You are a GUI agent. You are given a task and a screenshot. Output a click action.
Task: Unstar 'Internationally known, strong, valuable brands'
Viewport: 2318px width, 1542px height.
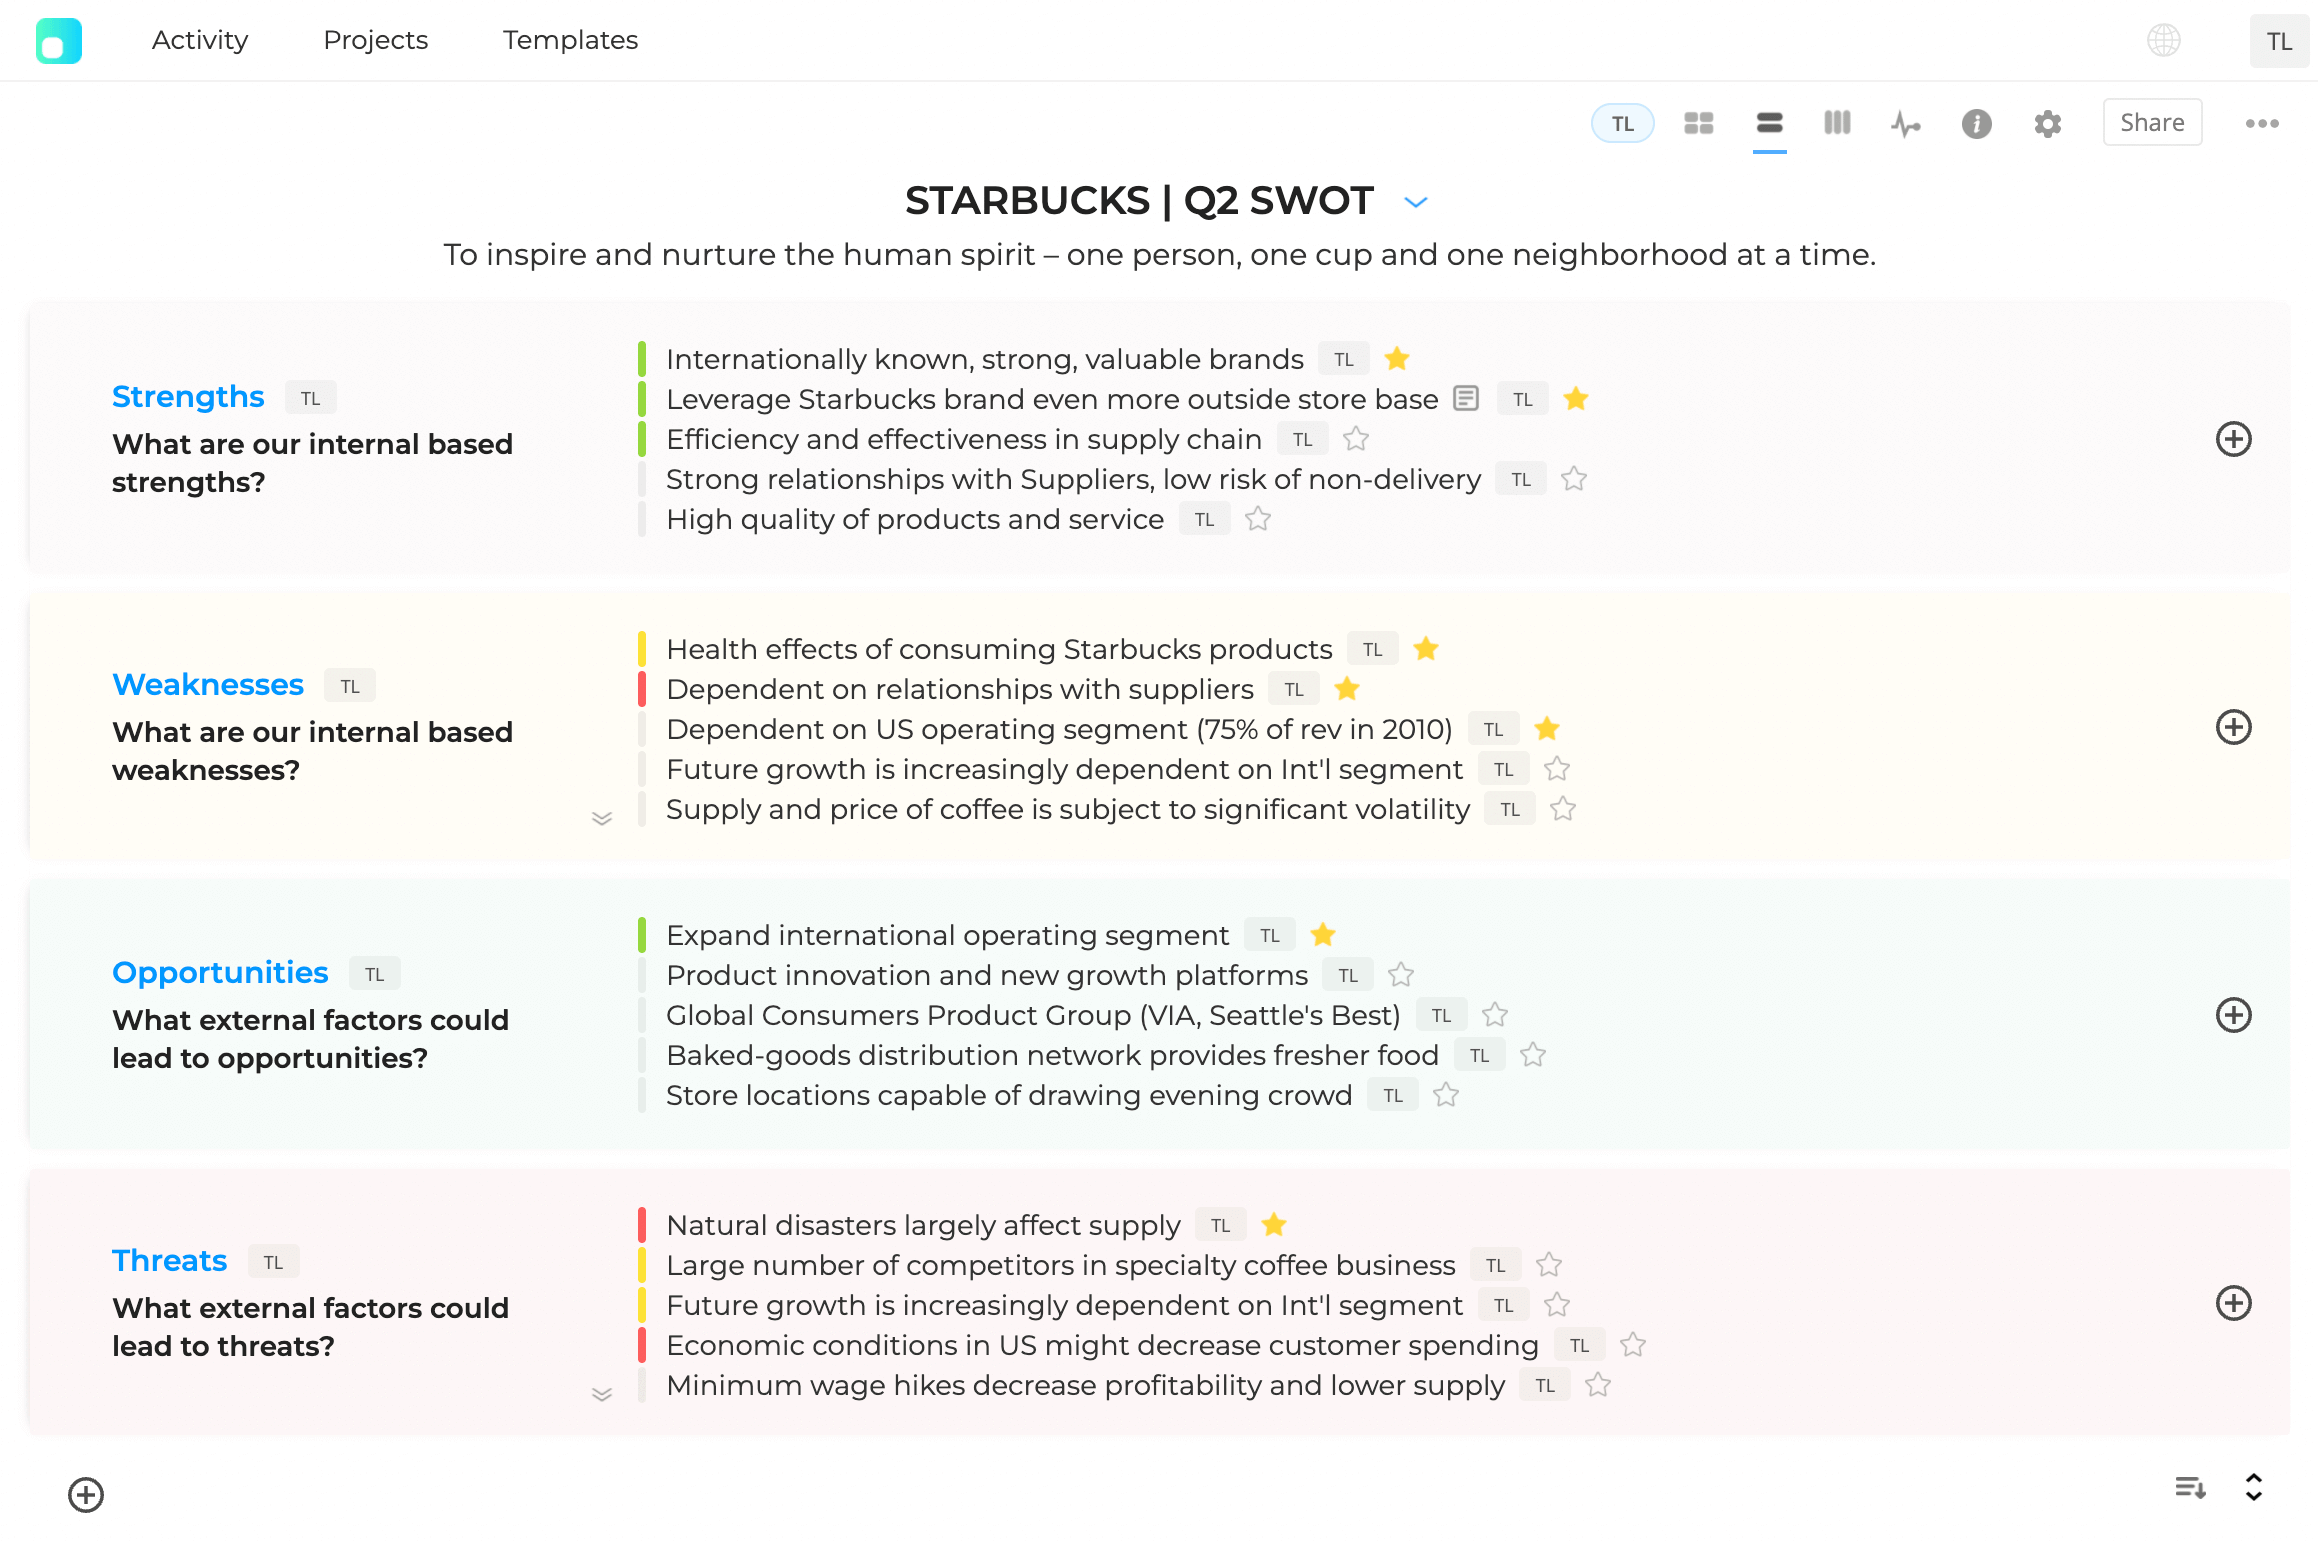tap(1396, 358)
